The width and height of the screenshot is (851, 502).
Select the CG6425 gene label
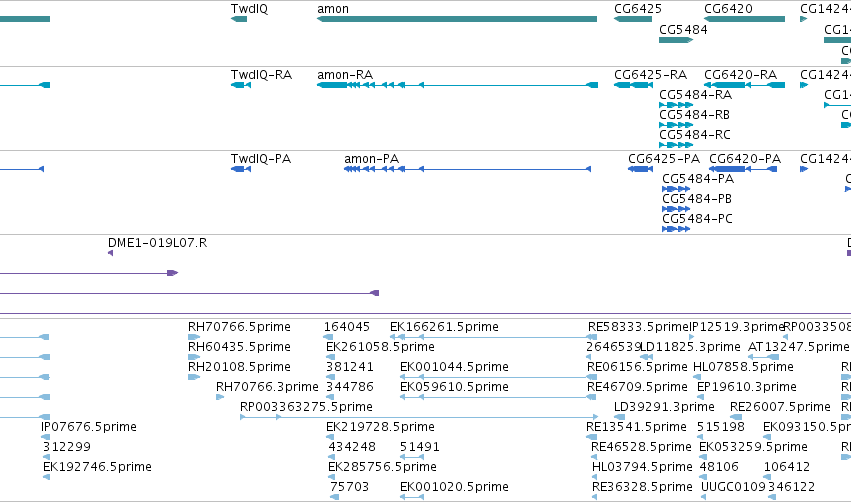pyautogui.click(x=638, y=9)
